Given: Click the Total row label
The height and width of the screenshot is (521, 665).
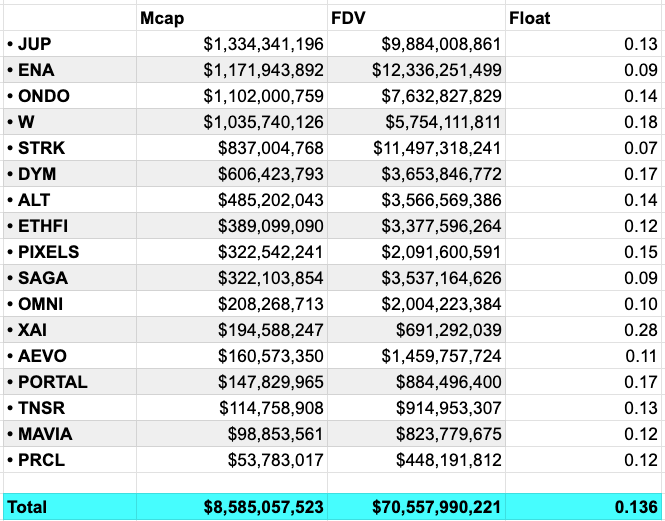Looking at the screenshot, I should (26, 507).
